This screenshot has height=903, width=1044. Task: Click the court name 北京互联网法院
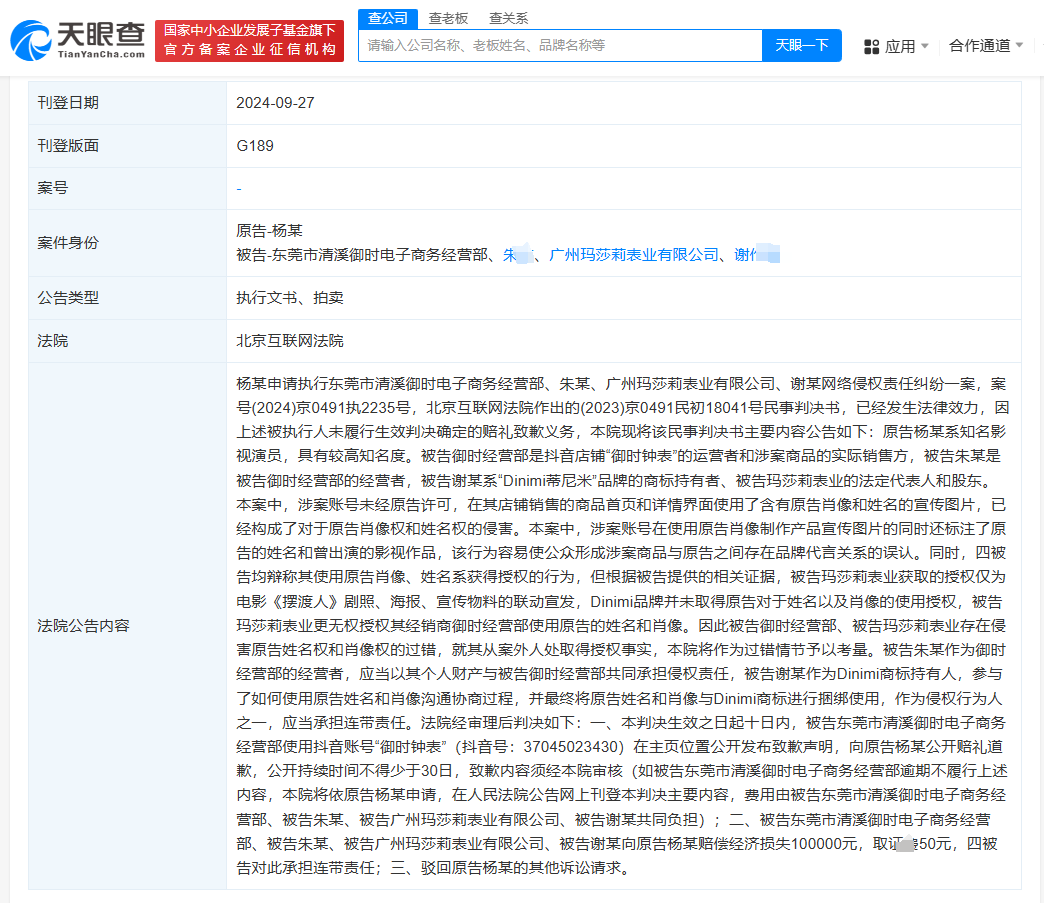[290, 341]
